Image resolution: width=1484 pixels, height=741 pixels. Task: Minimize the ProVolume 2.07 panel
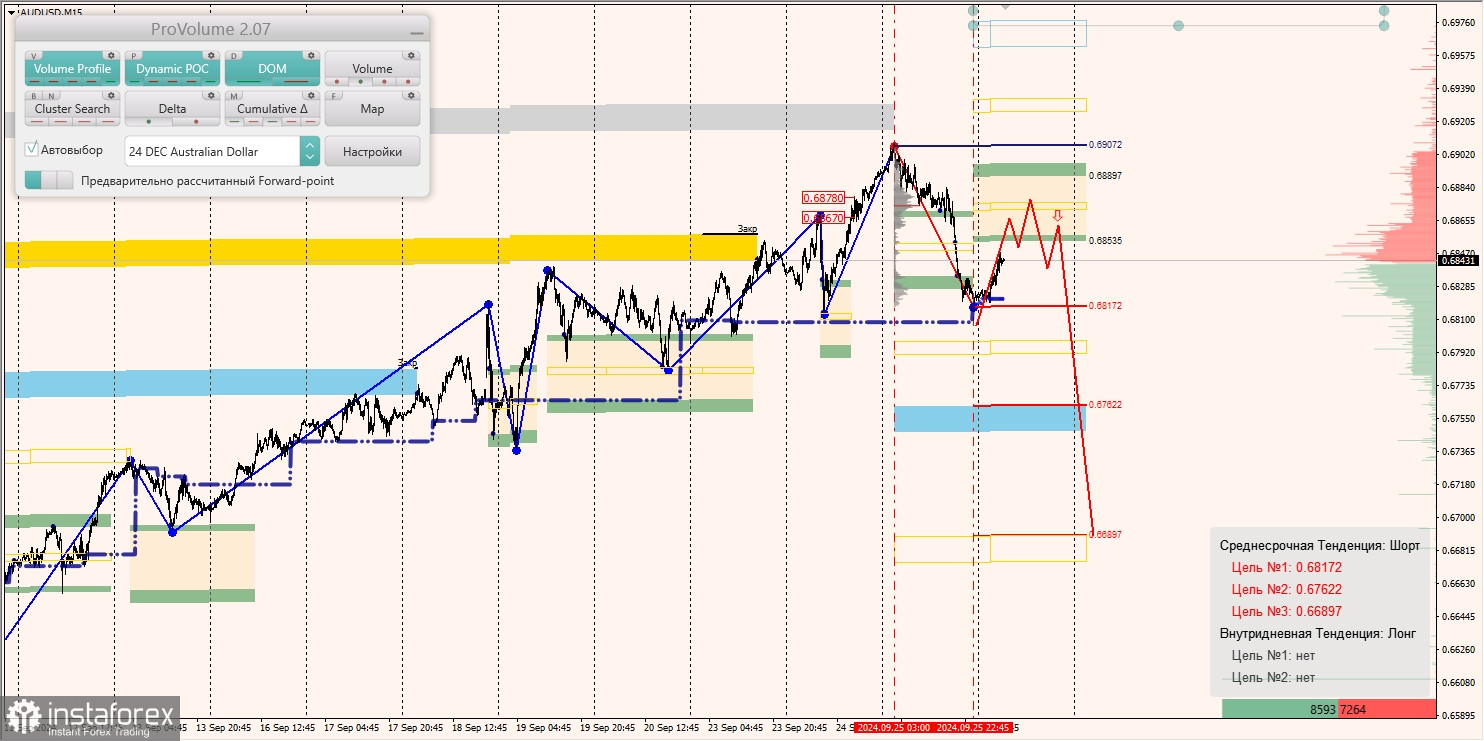[417, 33]
